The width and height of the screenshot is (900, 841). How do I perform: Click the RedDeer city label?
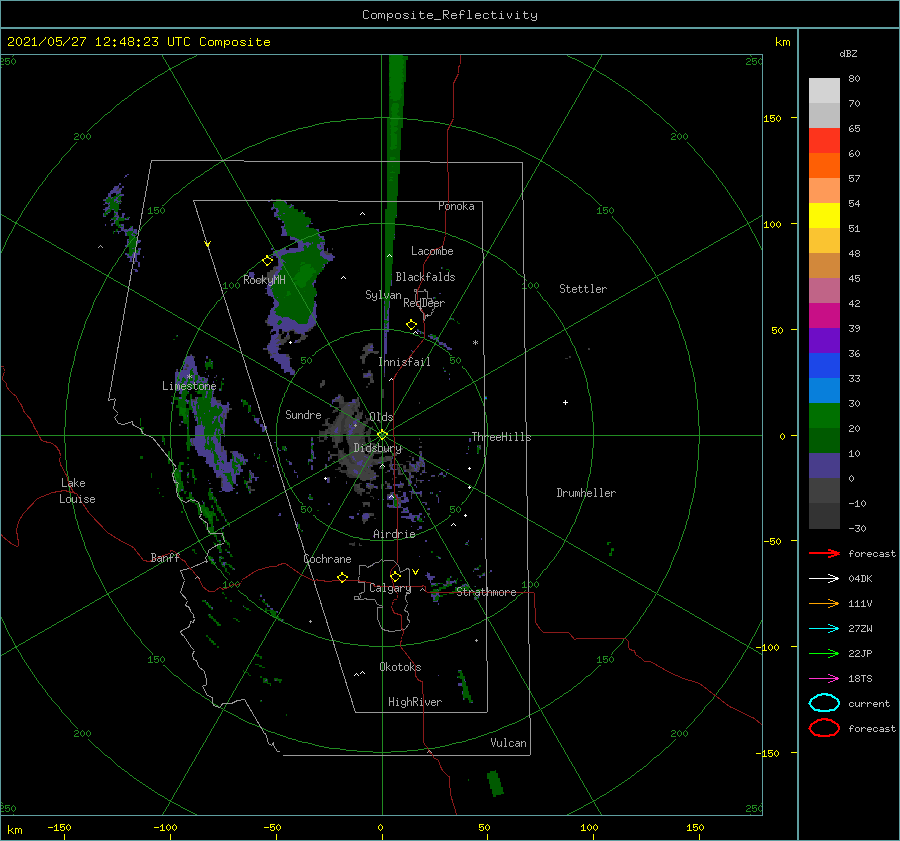click(424, 303)
